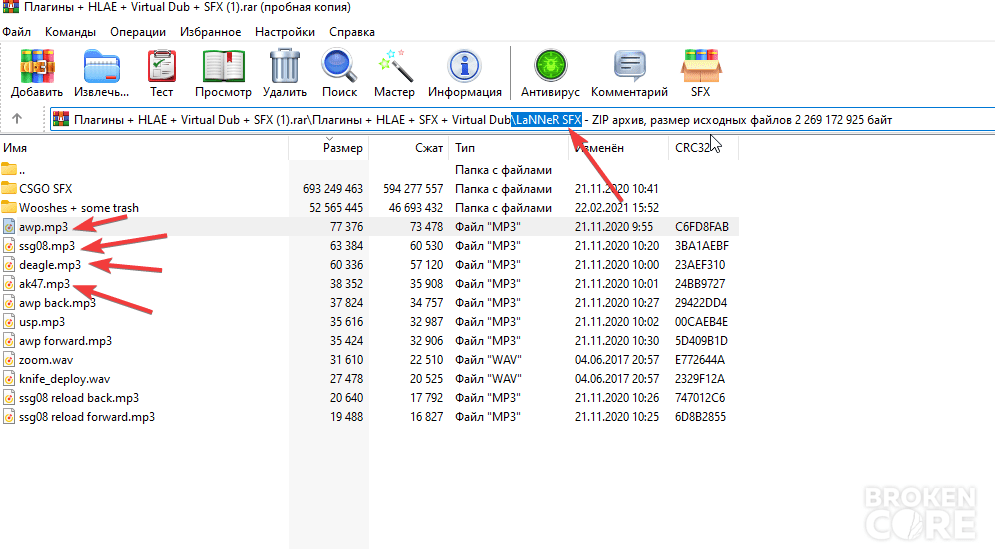The height and width of the screenshot is (549, 995).
Task: Launch the Мастер wizard wand icon
Action: click(394, 67)
